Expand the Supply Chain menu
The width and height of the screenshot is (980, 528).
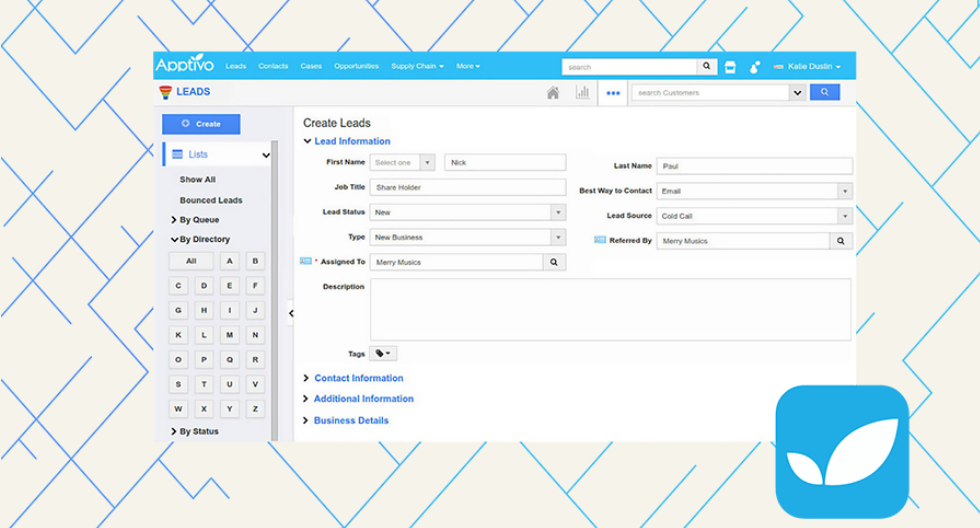418,66
